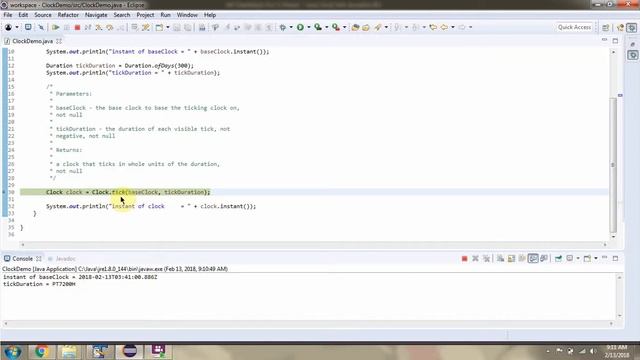Click the Debug bug icon in toolbar
This screenshot has height=360, width=640.
(282, 27)
